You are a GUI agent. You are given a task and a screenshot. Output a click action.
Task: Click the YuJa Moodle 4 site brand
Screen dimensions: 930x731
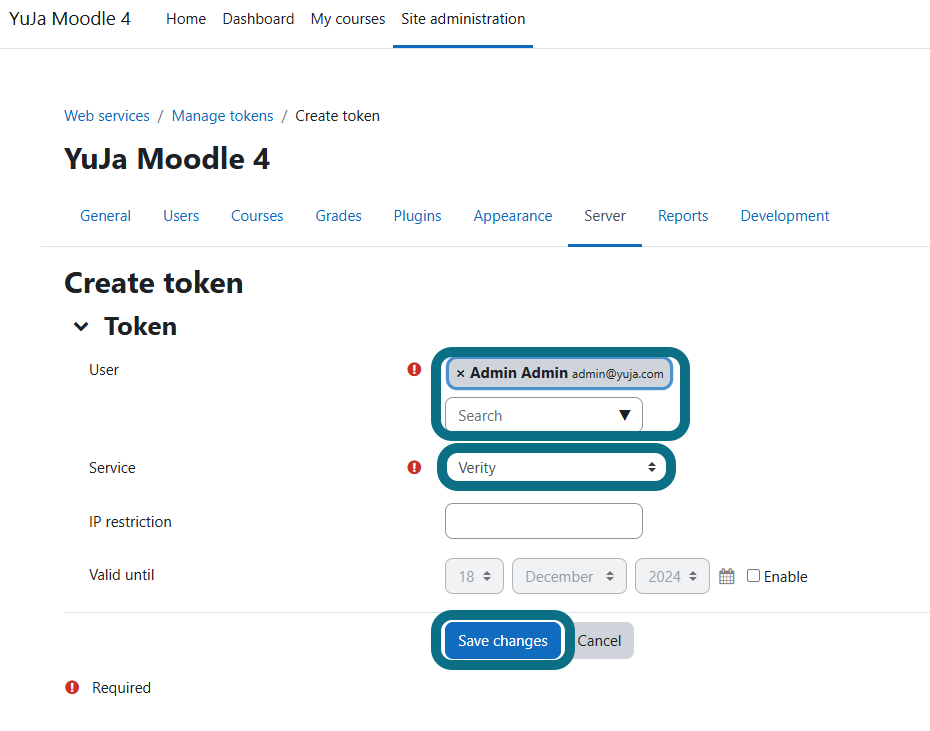[x=69, y=19]
